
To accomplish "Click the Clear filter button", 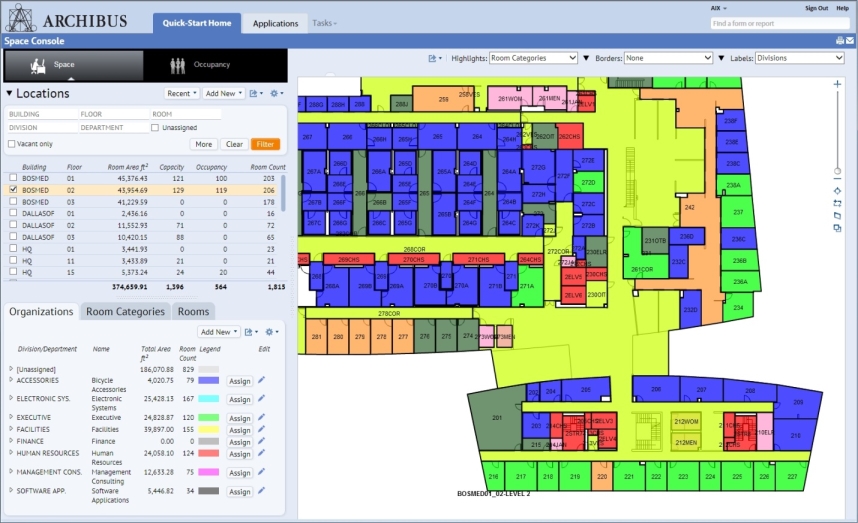I will (x=234, y=144).
